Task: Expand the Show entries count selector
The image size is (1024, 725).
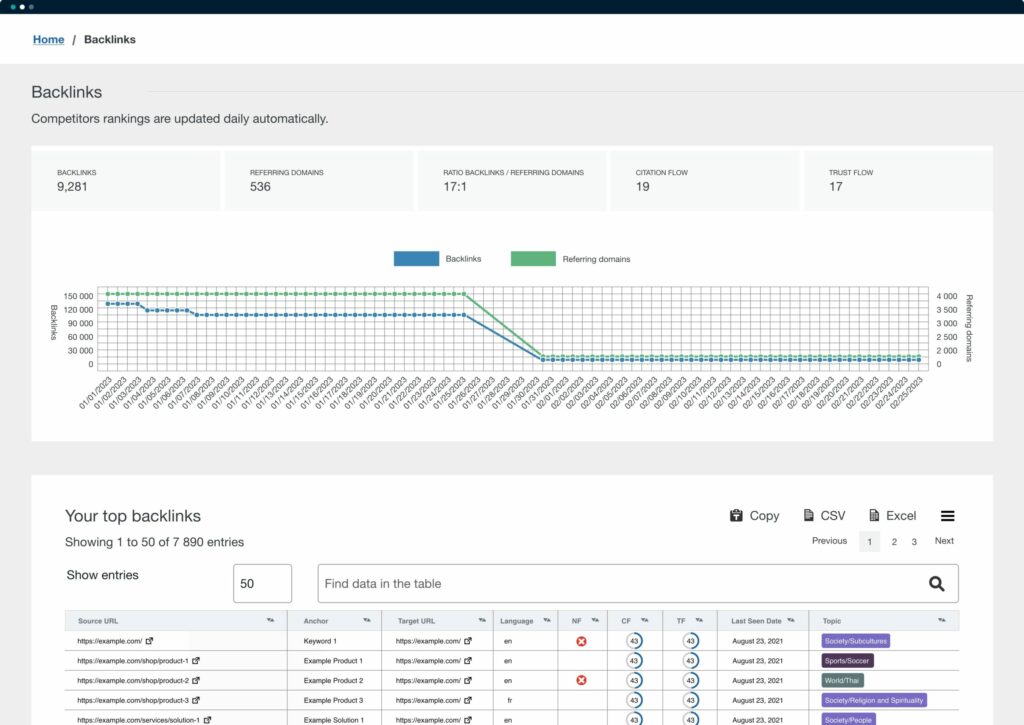Action: pyautogui.click(x=262, y=582)
